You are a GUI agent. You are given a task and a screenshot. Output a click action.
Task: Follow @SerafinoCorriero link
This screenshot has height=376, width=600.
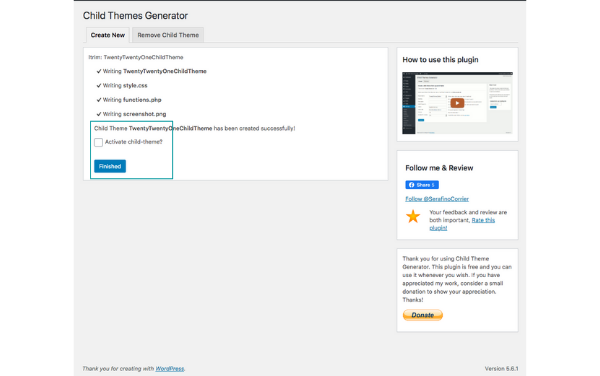click(437, 199)
